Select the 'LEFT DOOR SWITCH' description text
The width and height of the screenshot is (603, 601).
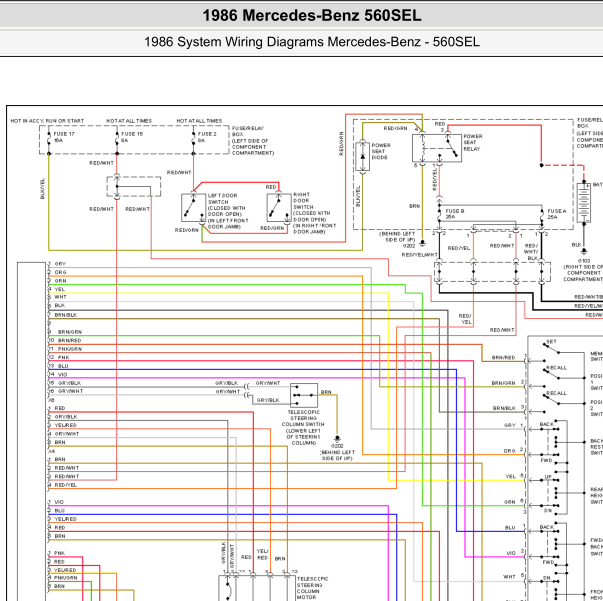[228, 211]
